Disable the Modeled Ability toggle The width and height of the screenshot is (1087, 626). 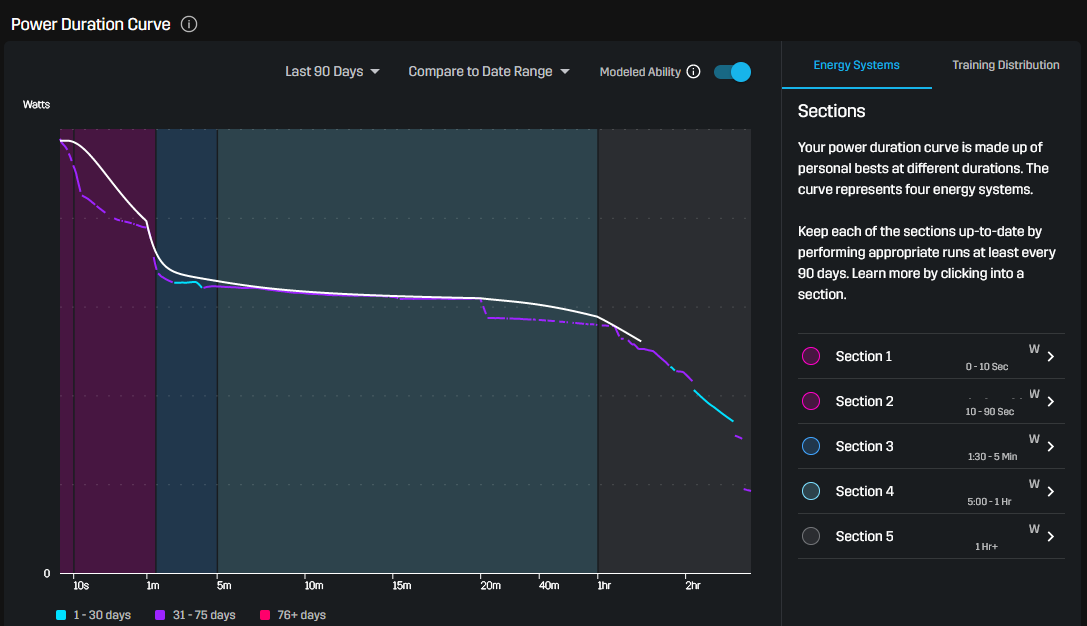(x=731, y=71)
